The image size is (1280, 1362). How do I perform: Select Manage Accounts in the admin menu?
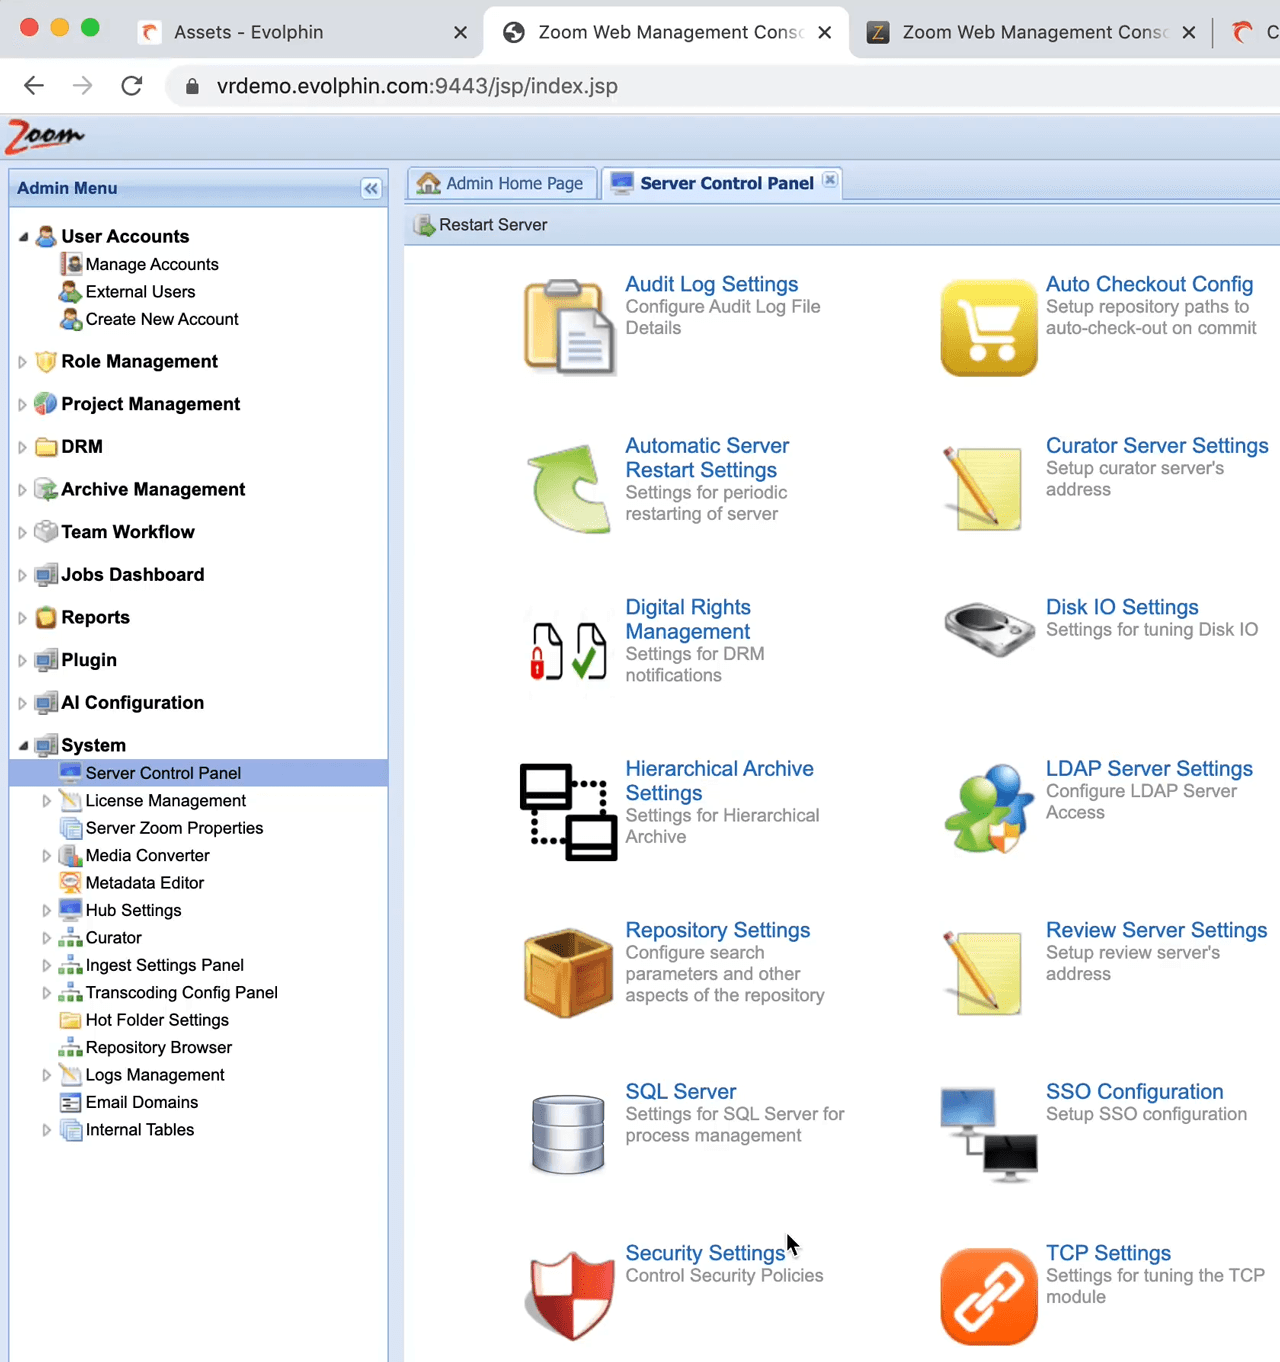151,264
